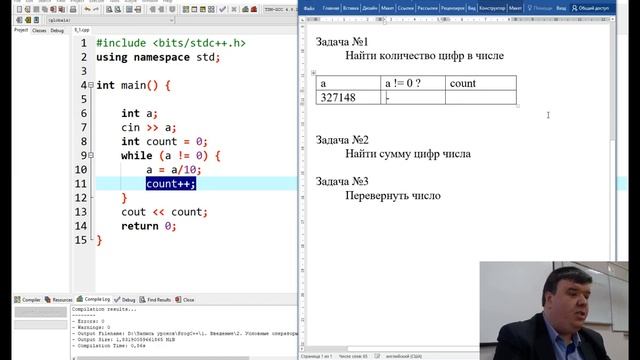
Task: Click the table move handle in Word document
Action: (313, 73)
